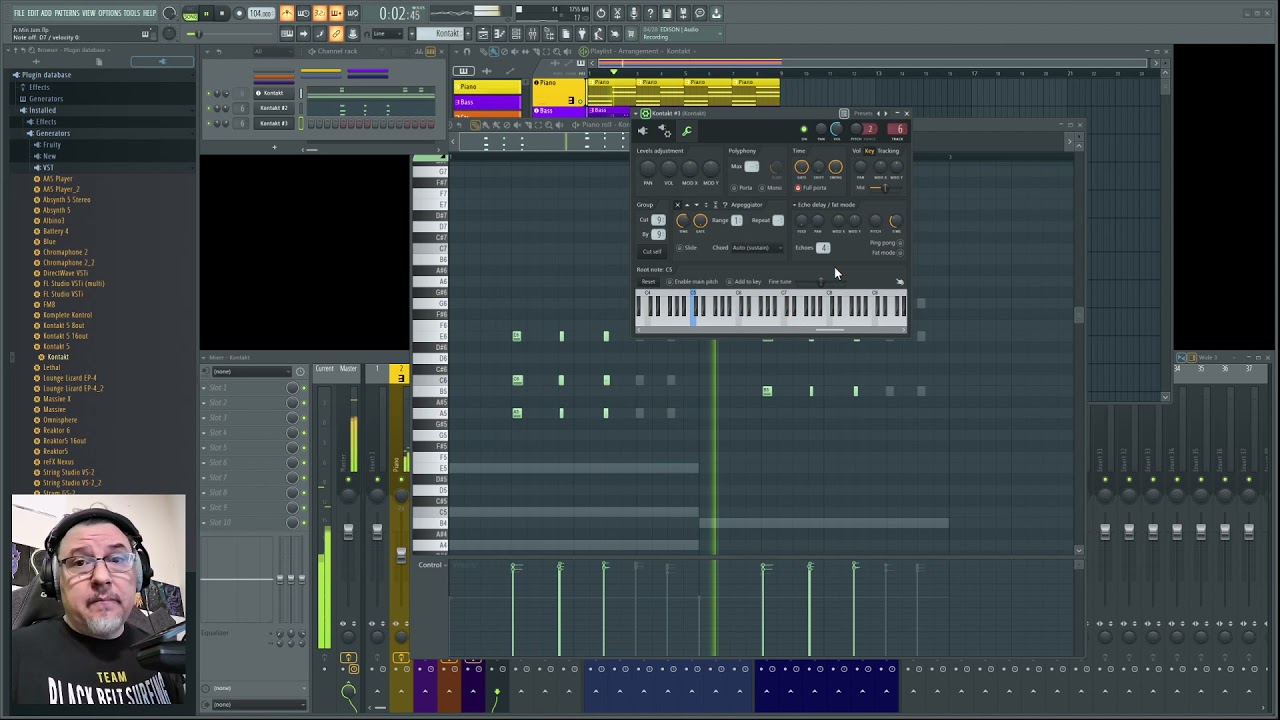
Task: Select arpeggiator up direction arrow
Action: pyautogui.click(x=687, y=205)
